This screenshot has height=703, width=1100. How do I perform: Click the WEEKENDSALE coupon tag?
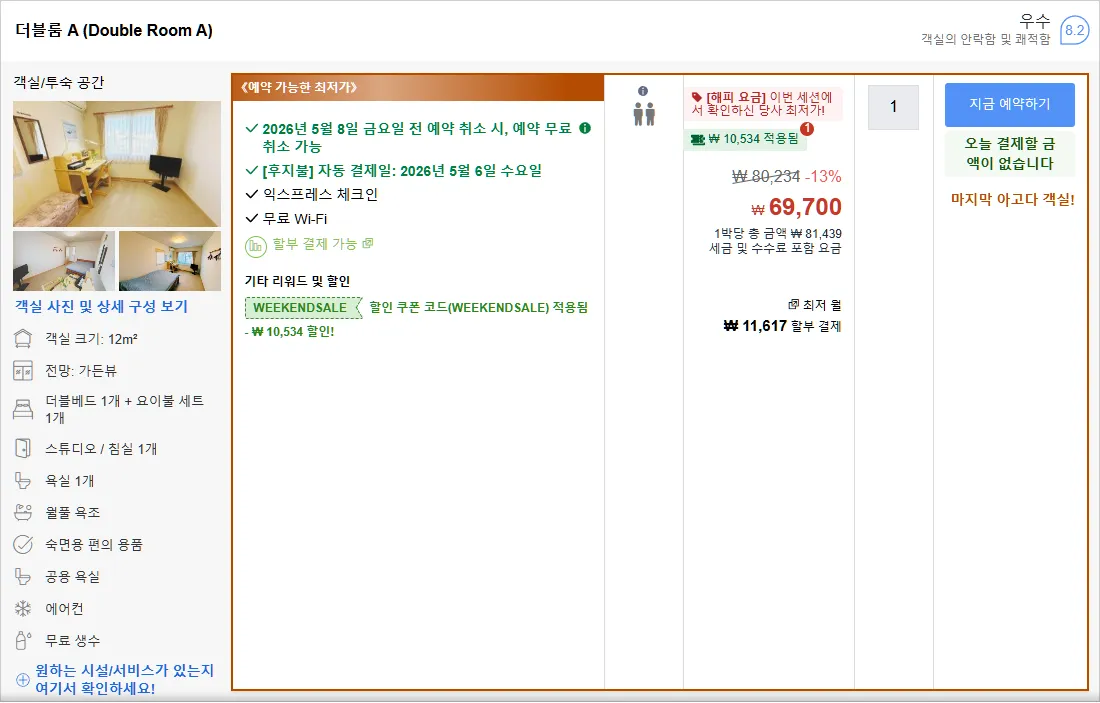coord(303,307)
